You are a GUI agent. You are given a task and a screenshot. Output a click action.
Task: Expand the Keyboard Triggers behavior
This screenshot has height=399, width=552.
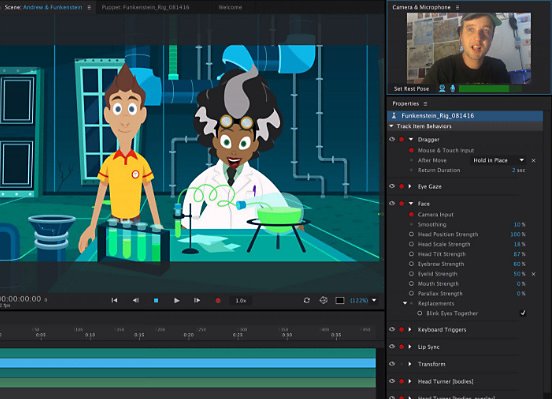[410, 330]
